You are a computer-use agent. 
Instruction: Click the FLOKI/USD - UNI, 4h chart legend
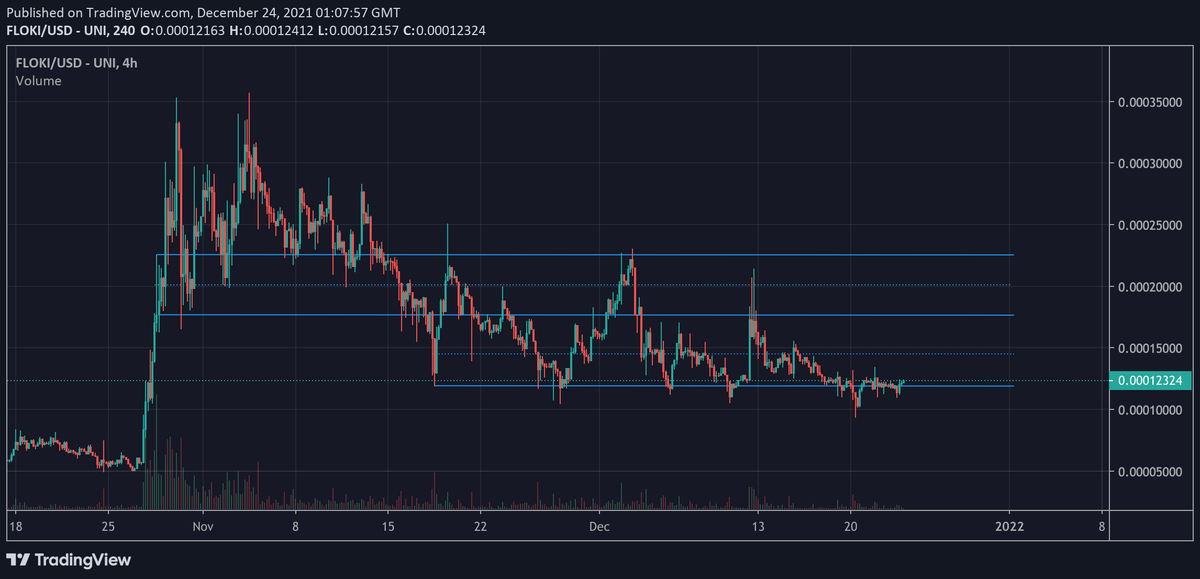click(78, 64)
